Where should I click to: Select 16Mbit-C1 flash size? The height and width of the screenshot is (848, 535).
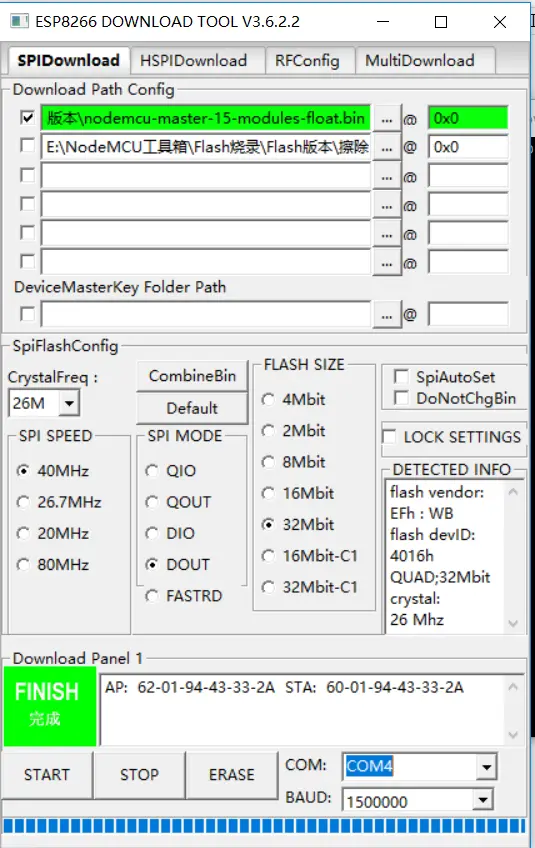[268, 556]
